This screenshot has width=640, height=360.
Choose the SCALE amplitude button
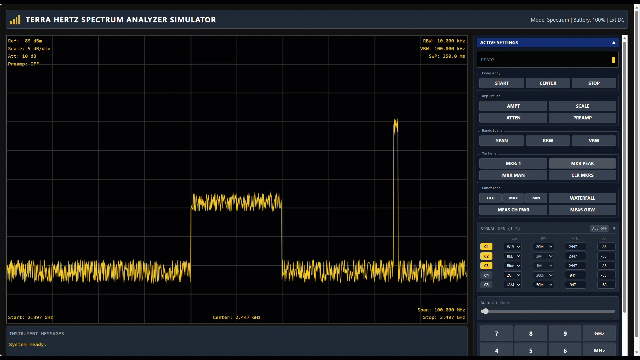pos(582,106)
